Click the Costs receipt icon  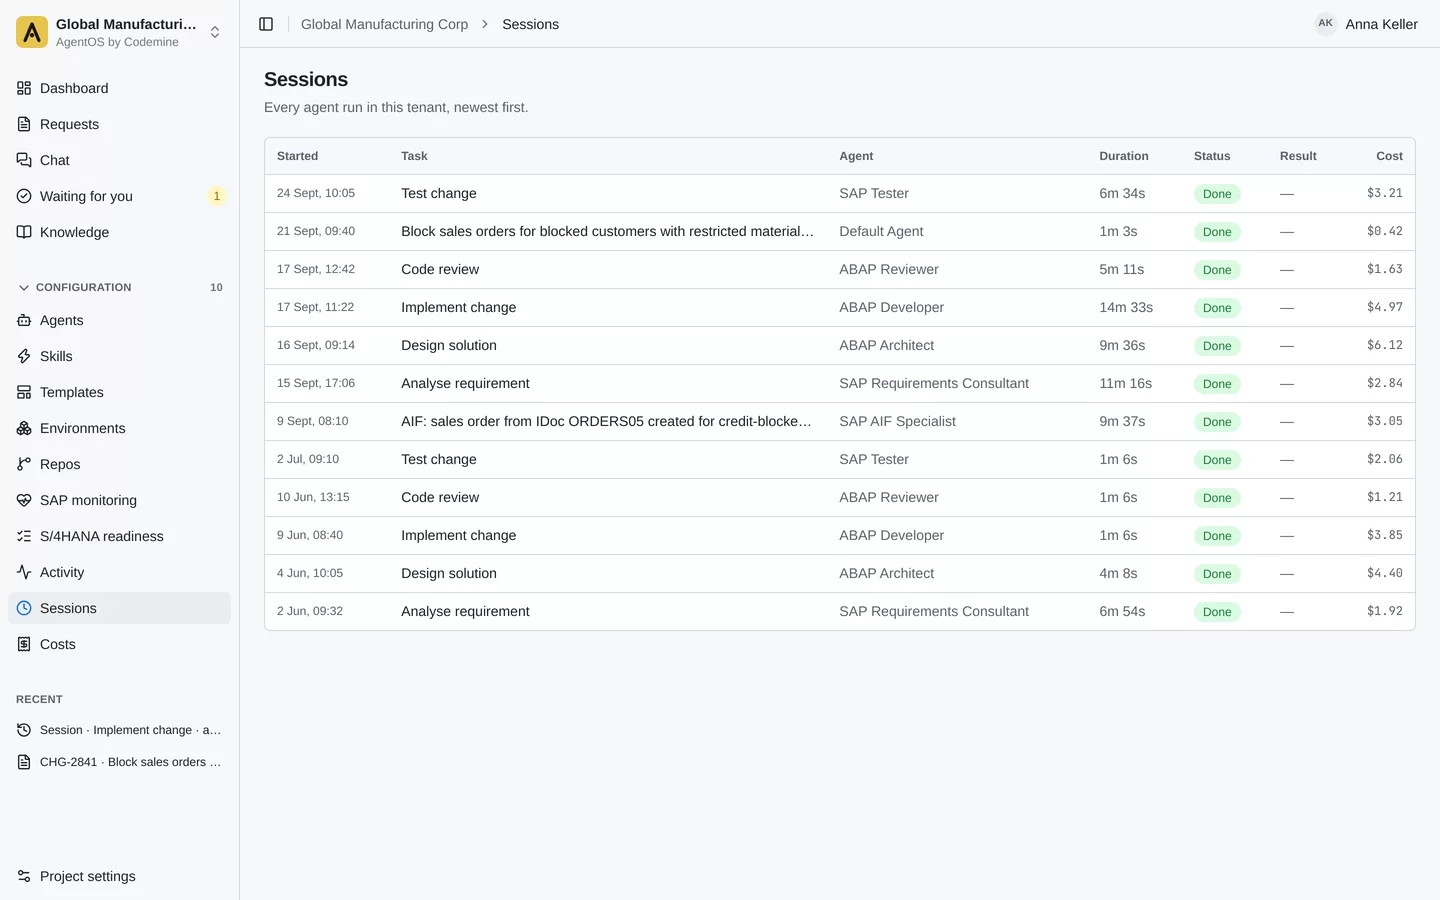pyautogui.click(x=24, y=644)
